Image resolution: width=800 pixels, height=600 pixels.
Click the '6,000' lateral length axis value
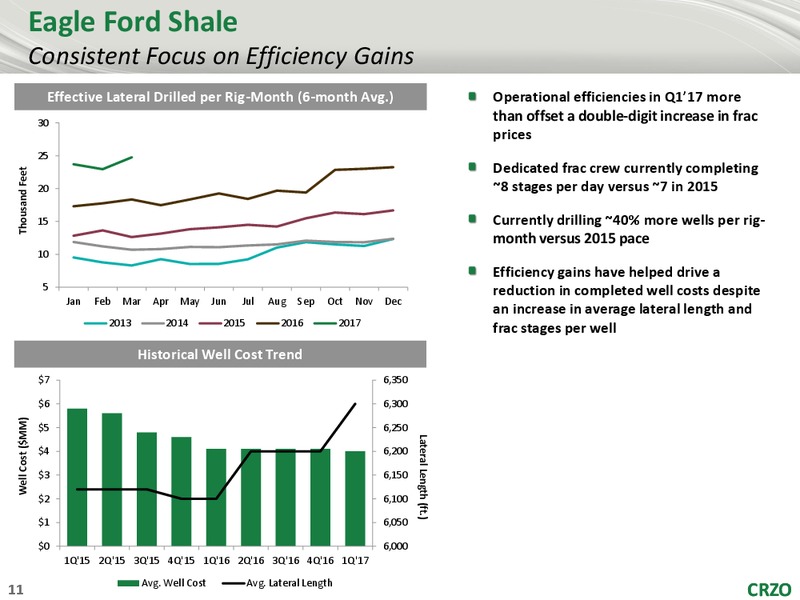tap(395, 546)
